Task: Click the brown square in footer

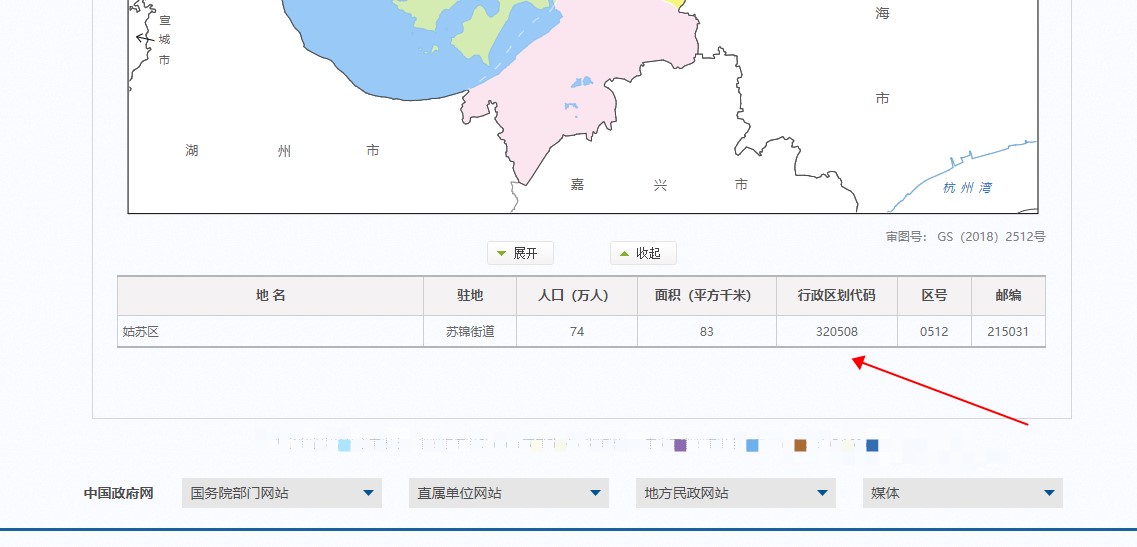Action: click(800, 445)
